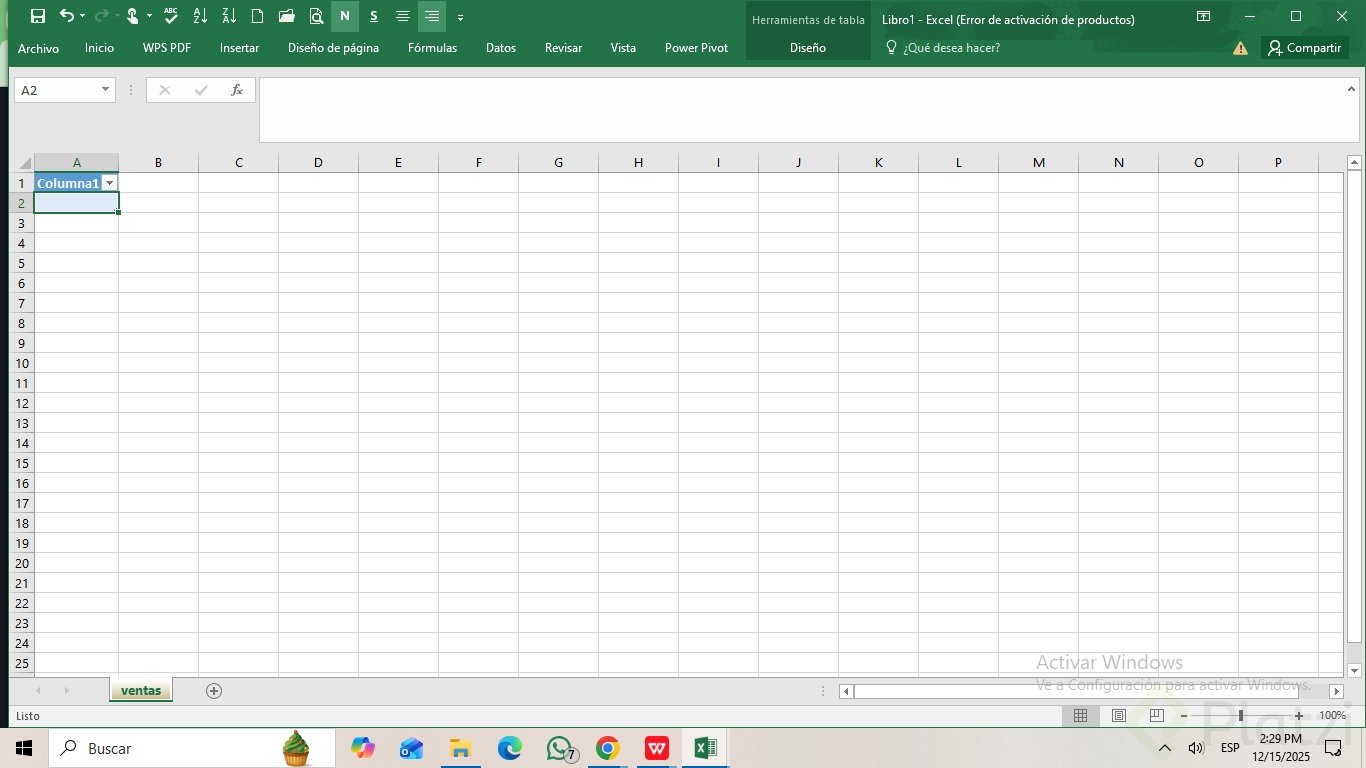The width and height of the screenshot is (1366, 768).
Task: Zoom out with the minus button
Action: pyautogui.click(x=1184, y=716)
